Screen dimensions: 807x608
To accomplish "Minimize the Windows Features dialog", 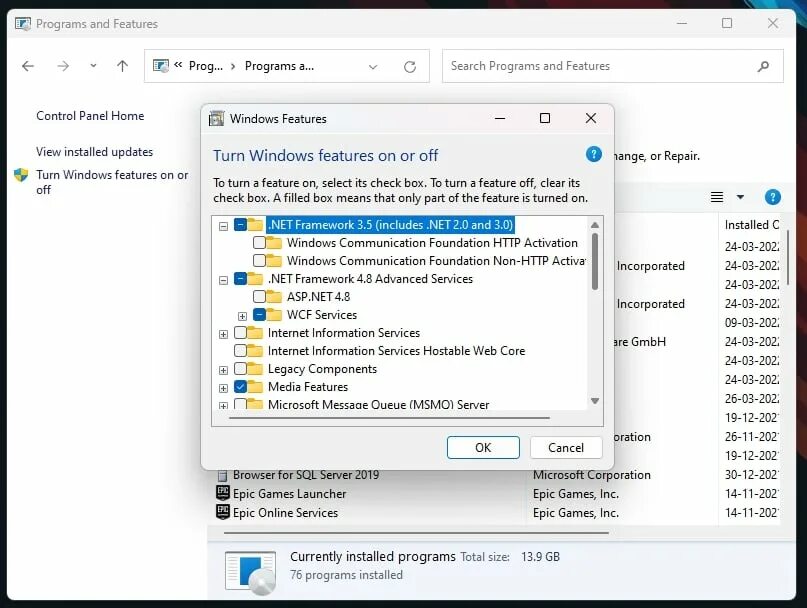I will tap(500, 118).
